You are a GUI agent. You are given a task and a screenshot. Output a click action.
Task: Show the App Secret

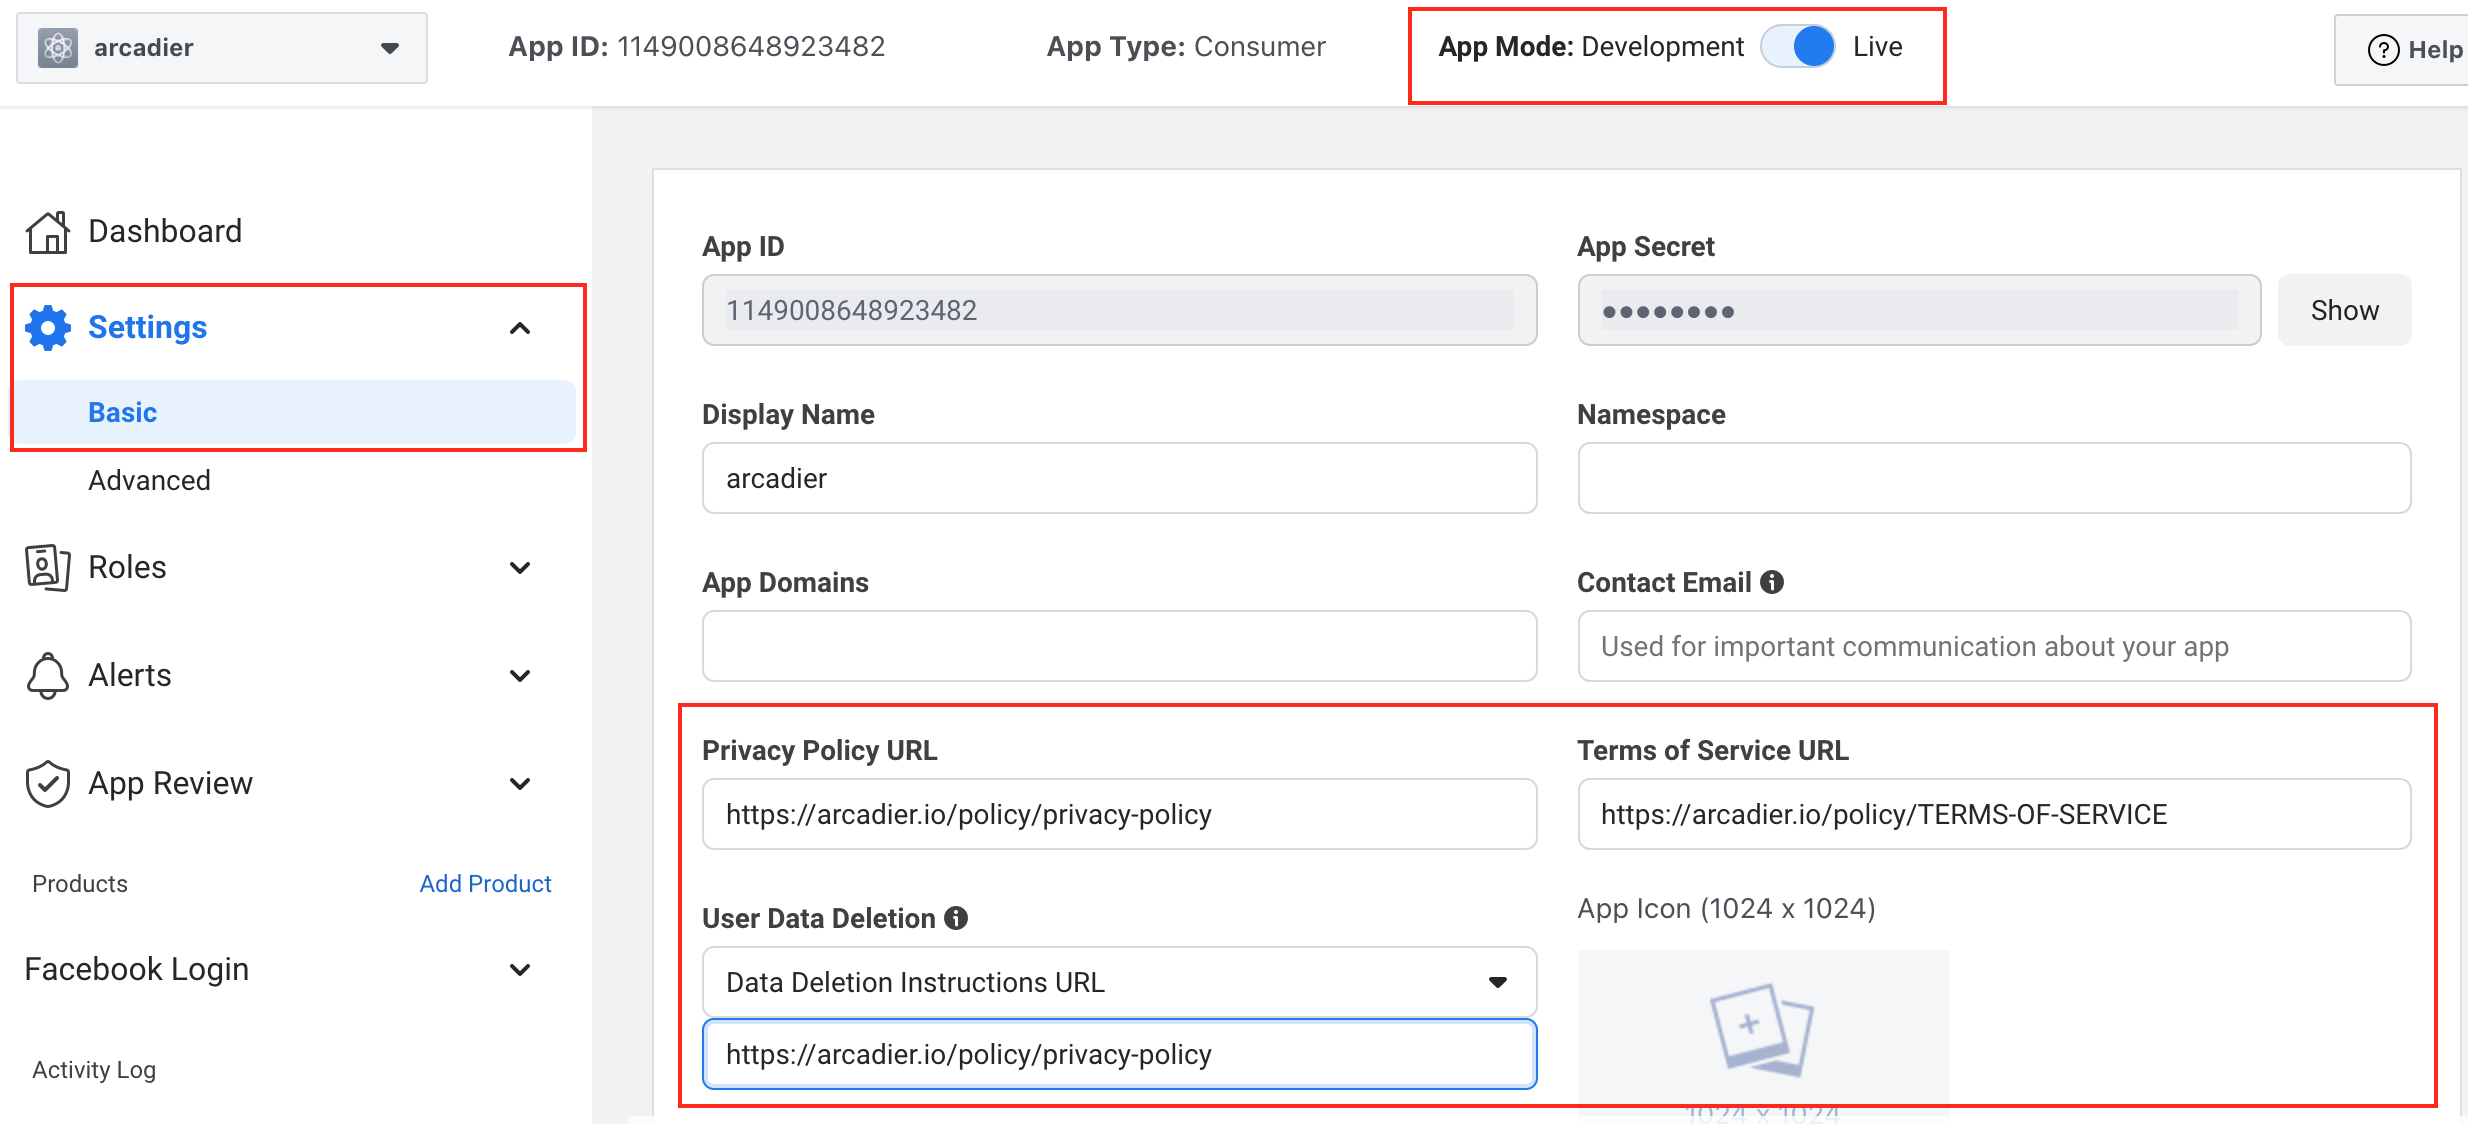pos(2344,310)
